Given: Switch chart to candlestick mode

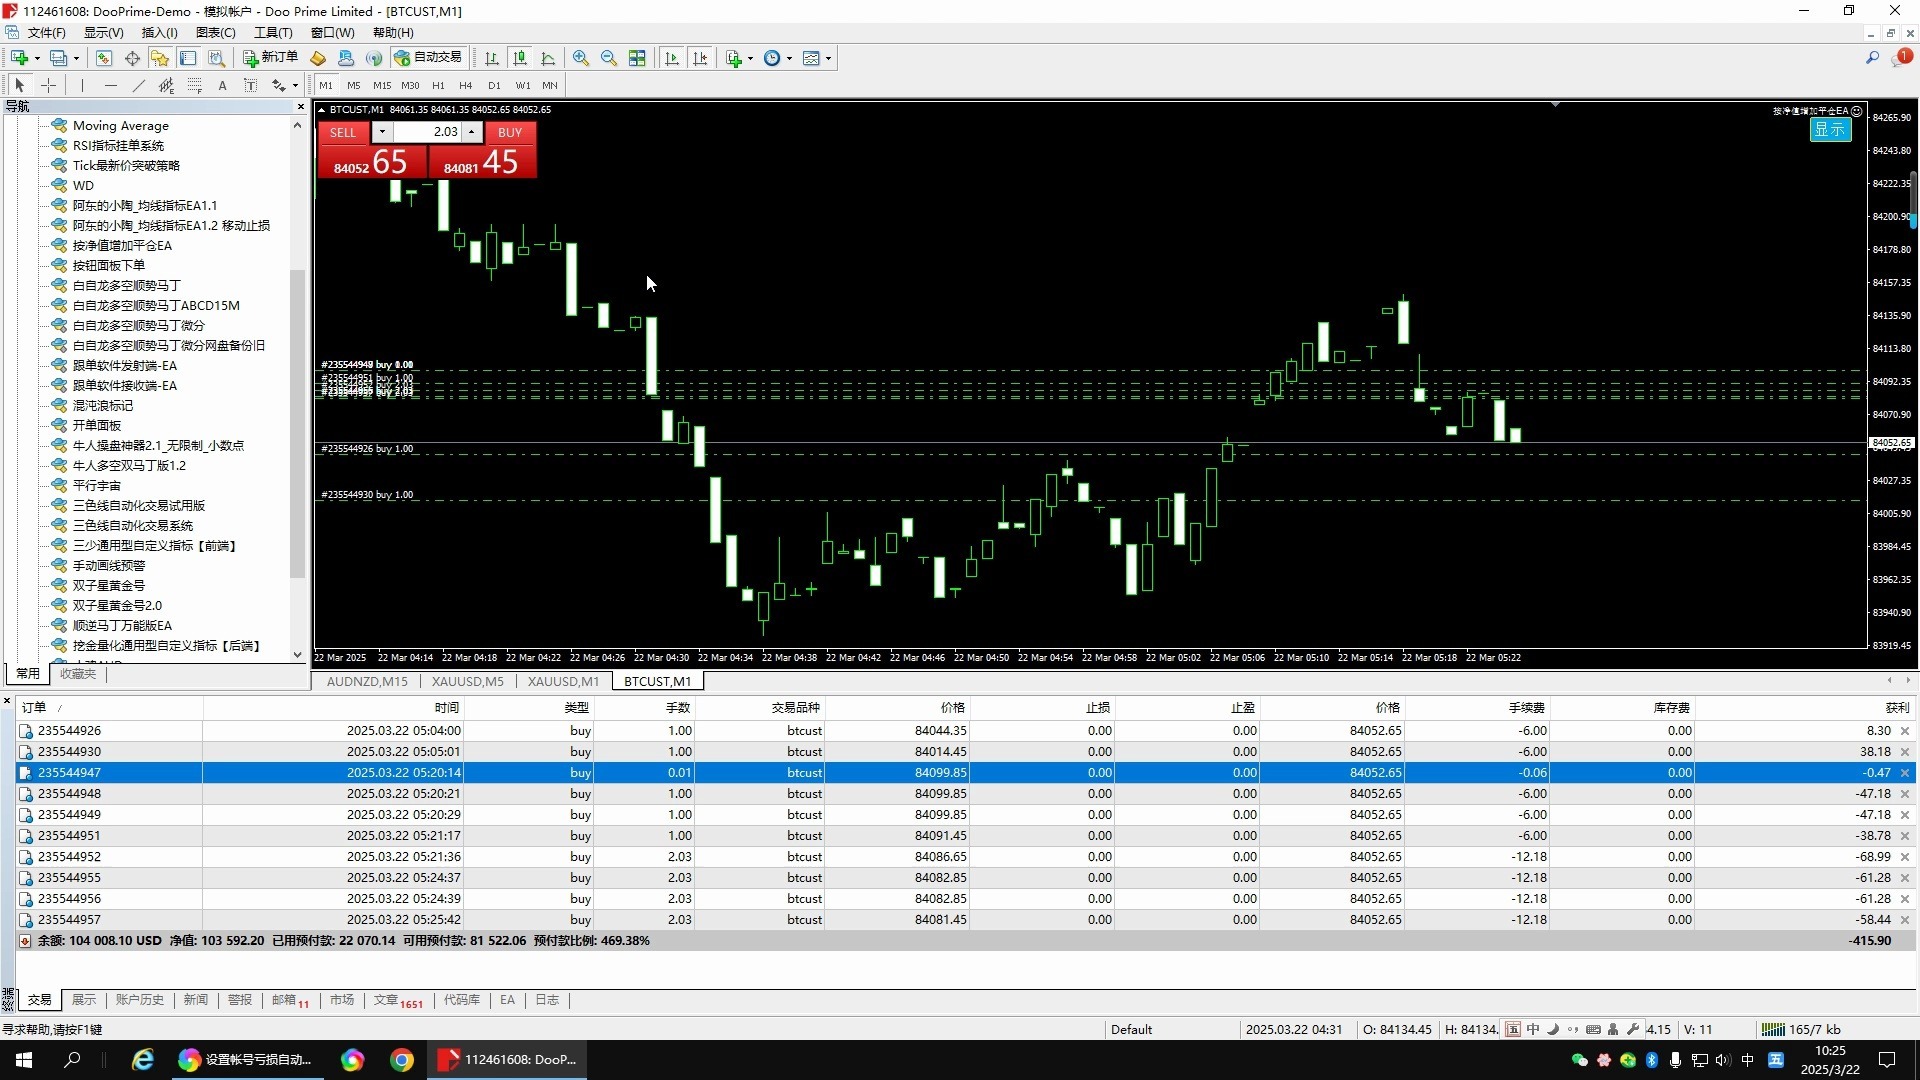Looking at the screenshot, I should click(x=519, y=58).
